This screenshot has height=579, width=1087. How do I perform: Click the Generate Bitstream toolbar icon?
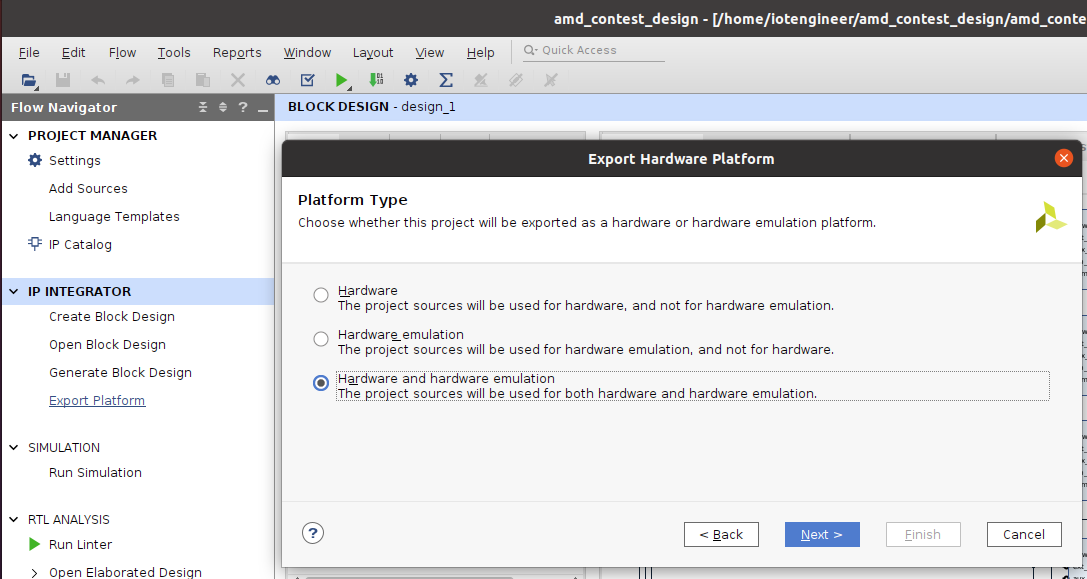point(375,80)
